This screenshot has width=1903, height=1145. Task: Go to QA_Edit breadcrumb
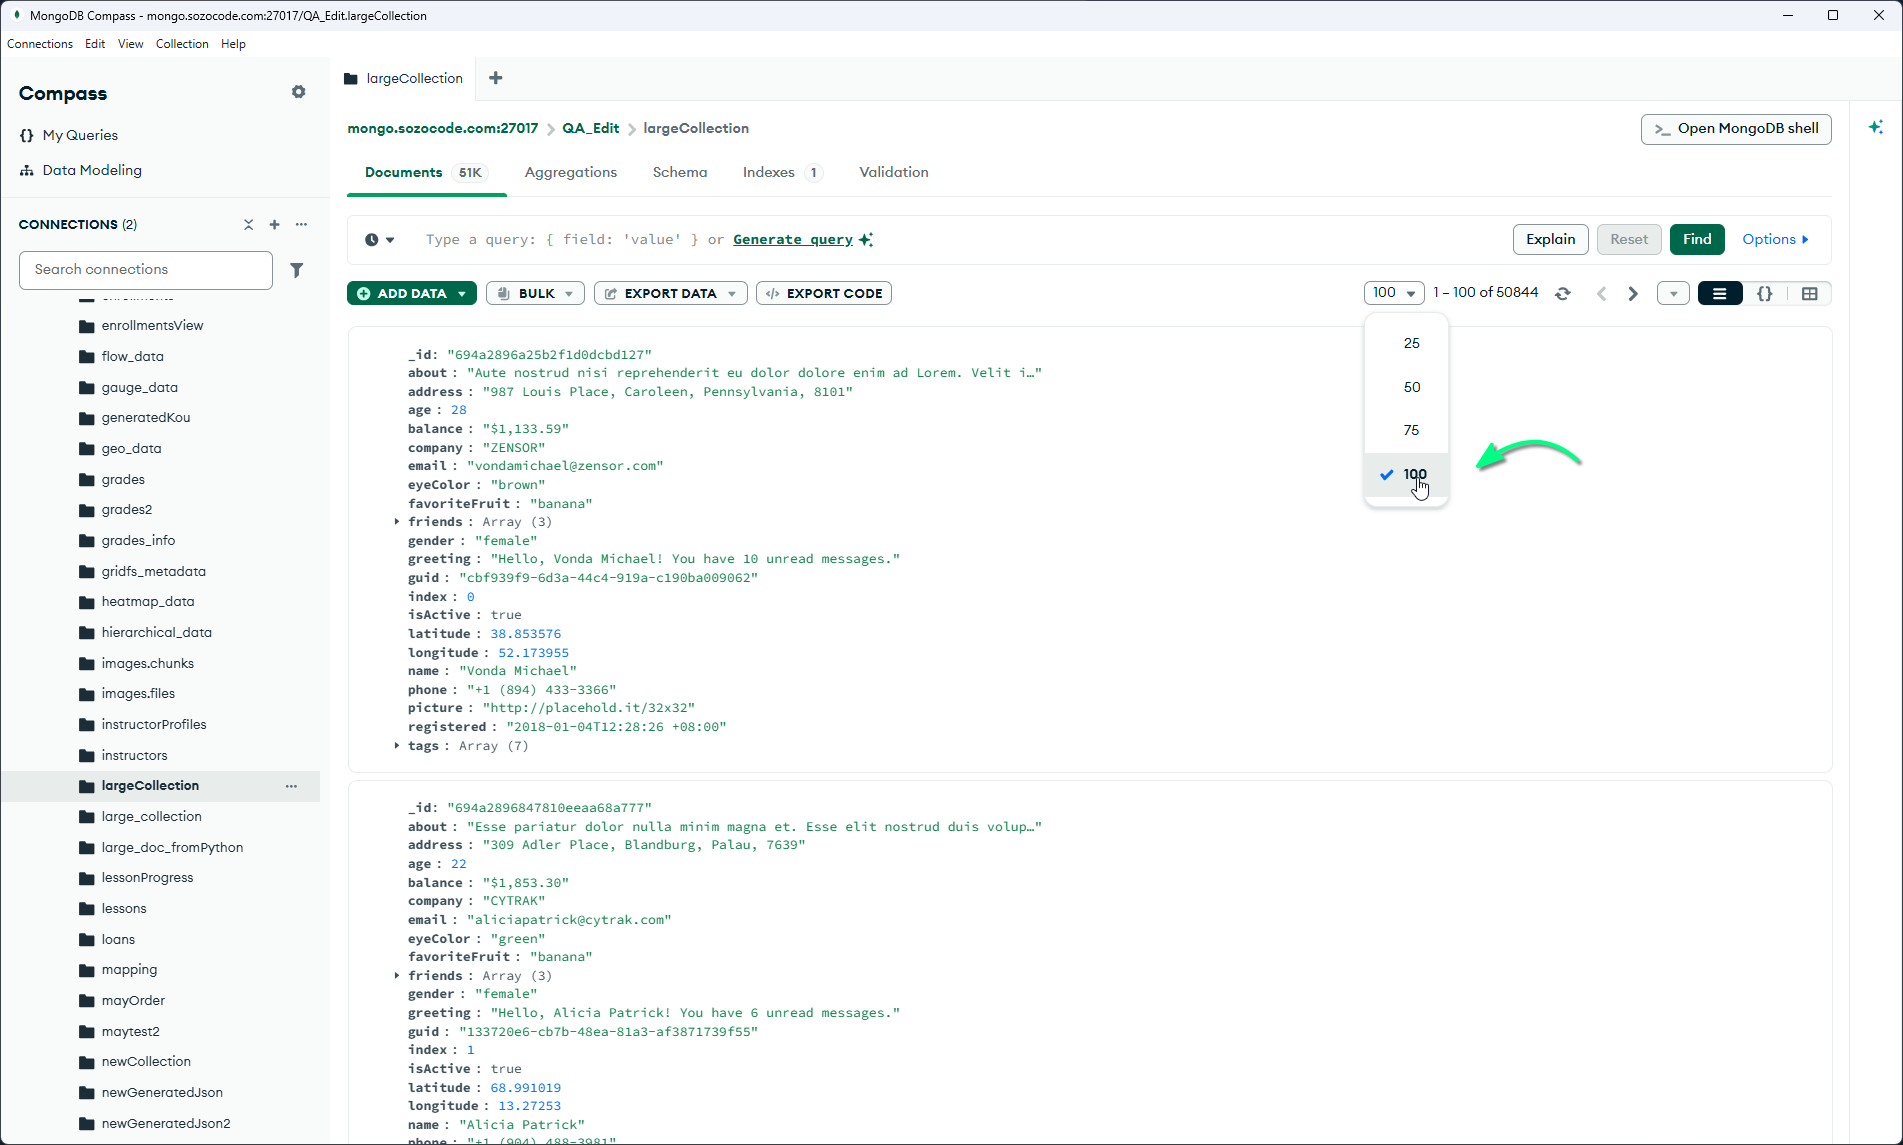590,129
